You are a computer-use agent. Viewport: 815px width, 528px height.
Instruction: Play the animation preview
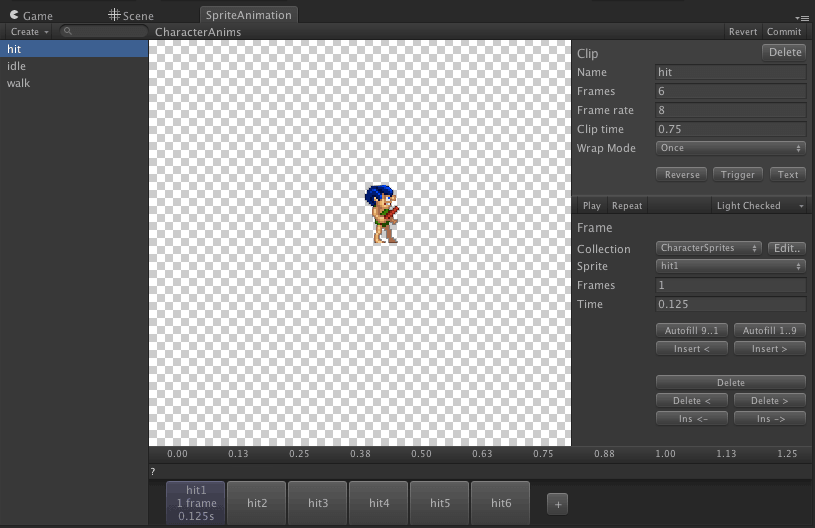[x=591, y=206]
